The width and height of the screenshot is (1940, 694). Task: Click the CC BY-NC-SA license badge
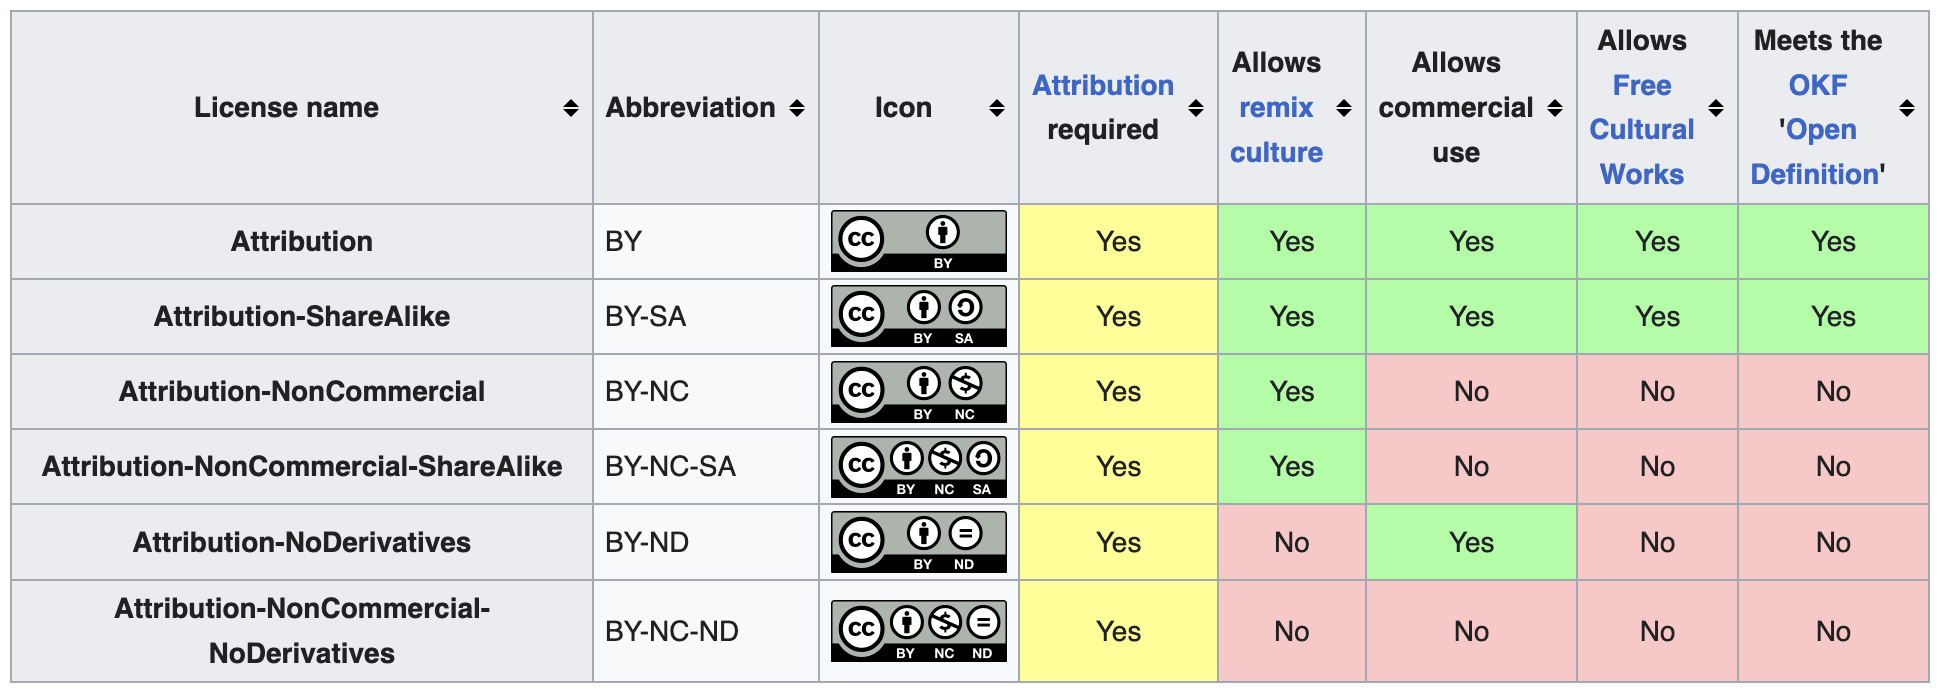(x=918, y=466)
